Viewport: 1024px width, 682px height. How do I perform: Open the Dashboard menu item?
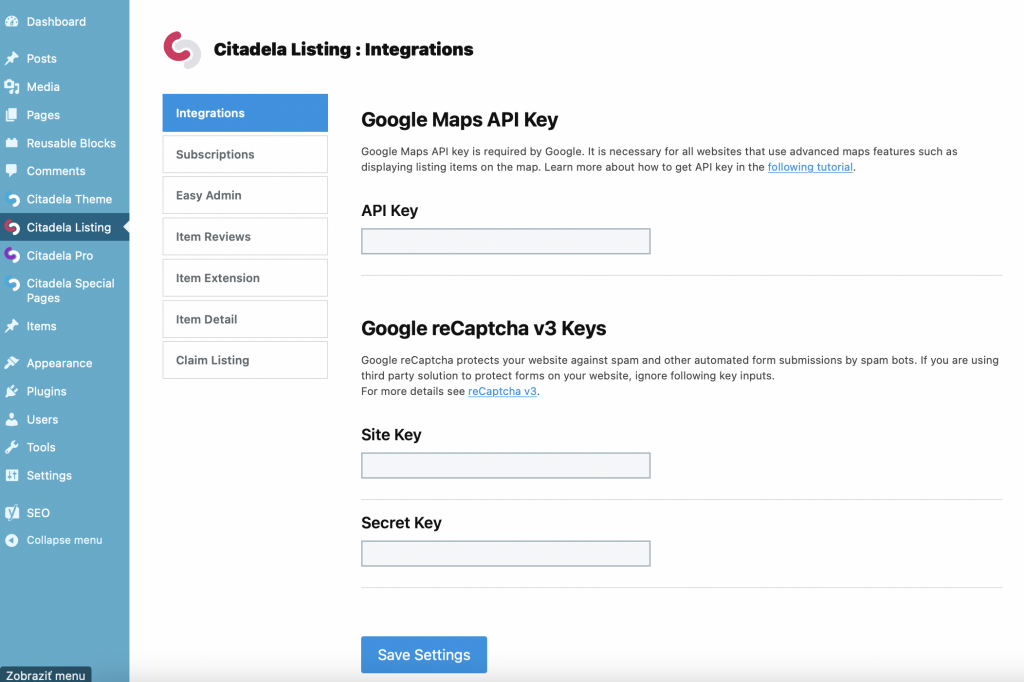point(56,22)
